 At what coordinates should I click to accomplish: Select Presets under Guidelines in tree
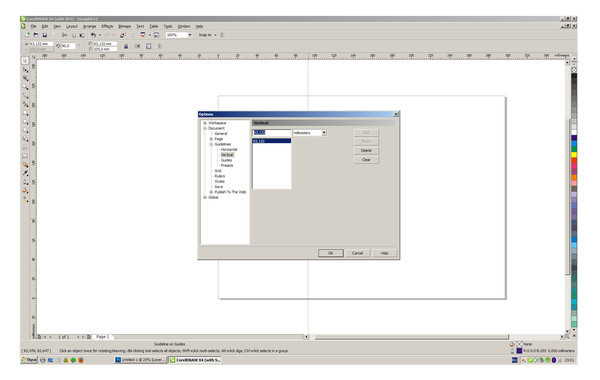click(227, 166)
